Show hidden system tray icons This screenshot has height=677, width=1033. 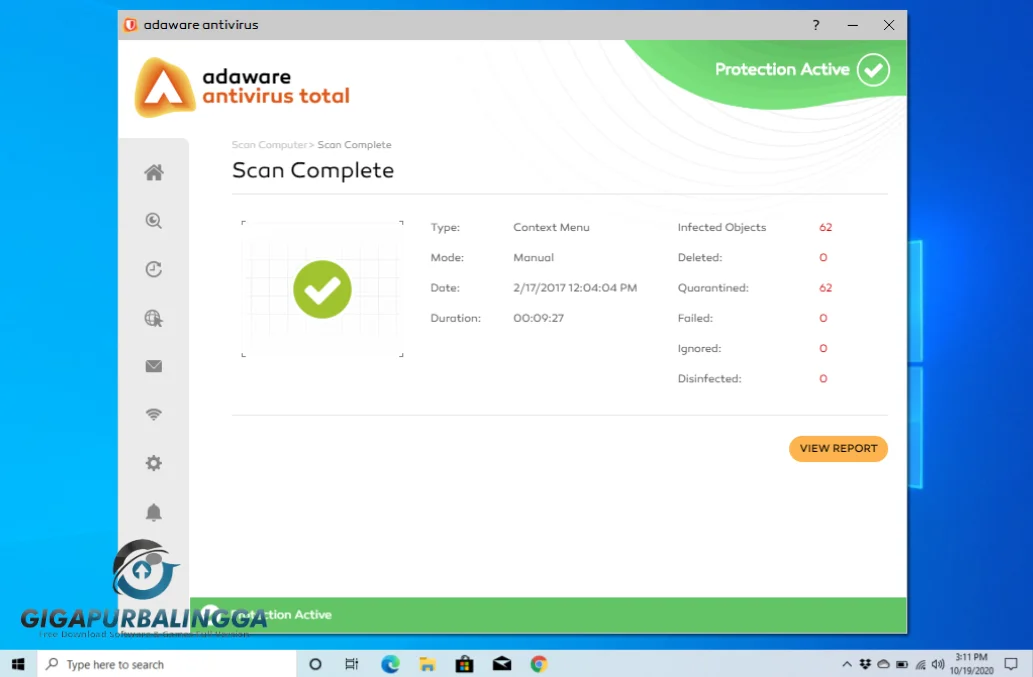click(x=847, y=664)
